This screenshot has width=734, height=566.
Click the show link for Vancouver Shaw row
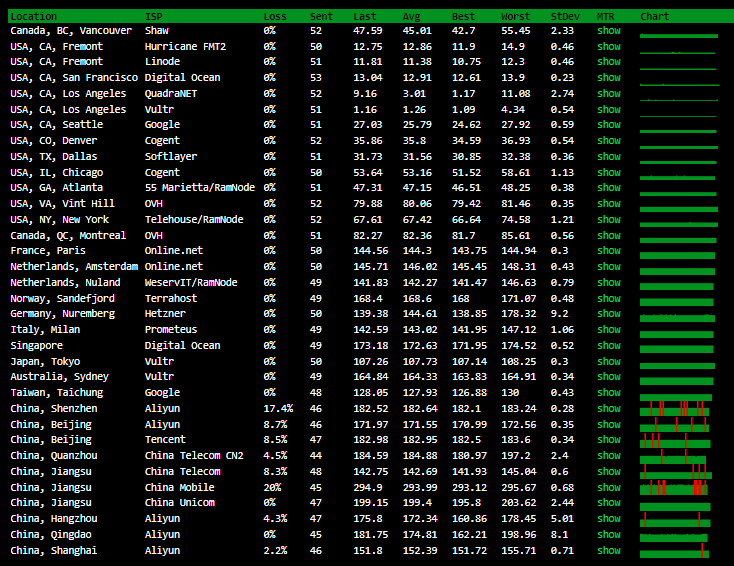(x=608, y=31)
